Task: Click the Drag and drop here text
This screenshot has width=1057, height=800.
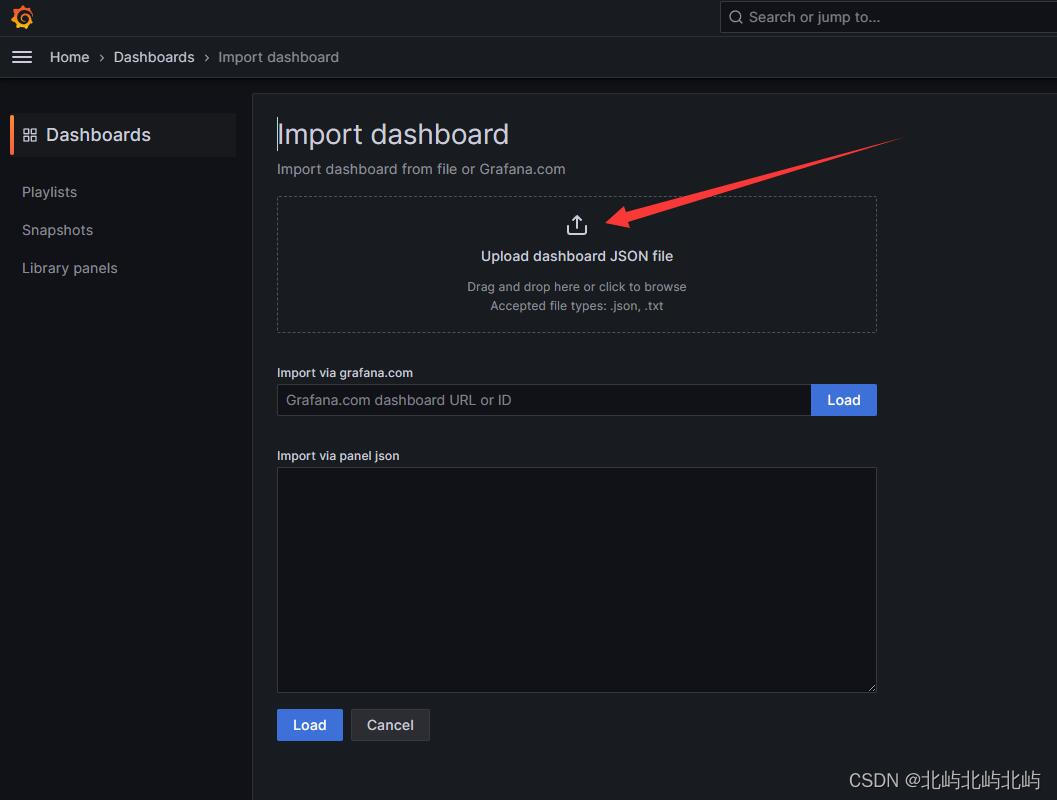Action: point(577,286)
